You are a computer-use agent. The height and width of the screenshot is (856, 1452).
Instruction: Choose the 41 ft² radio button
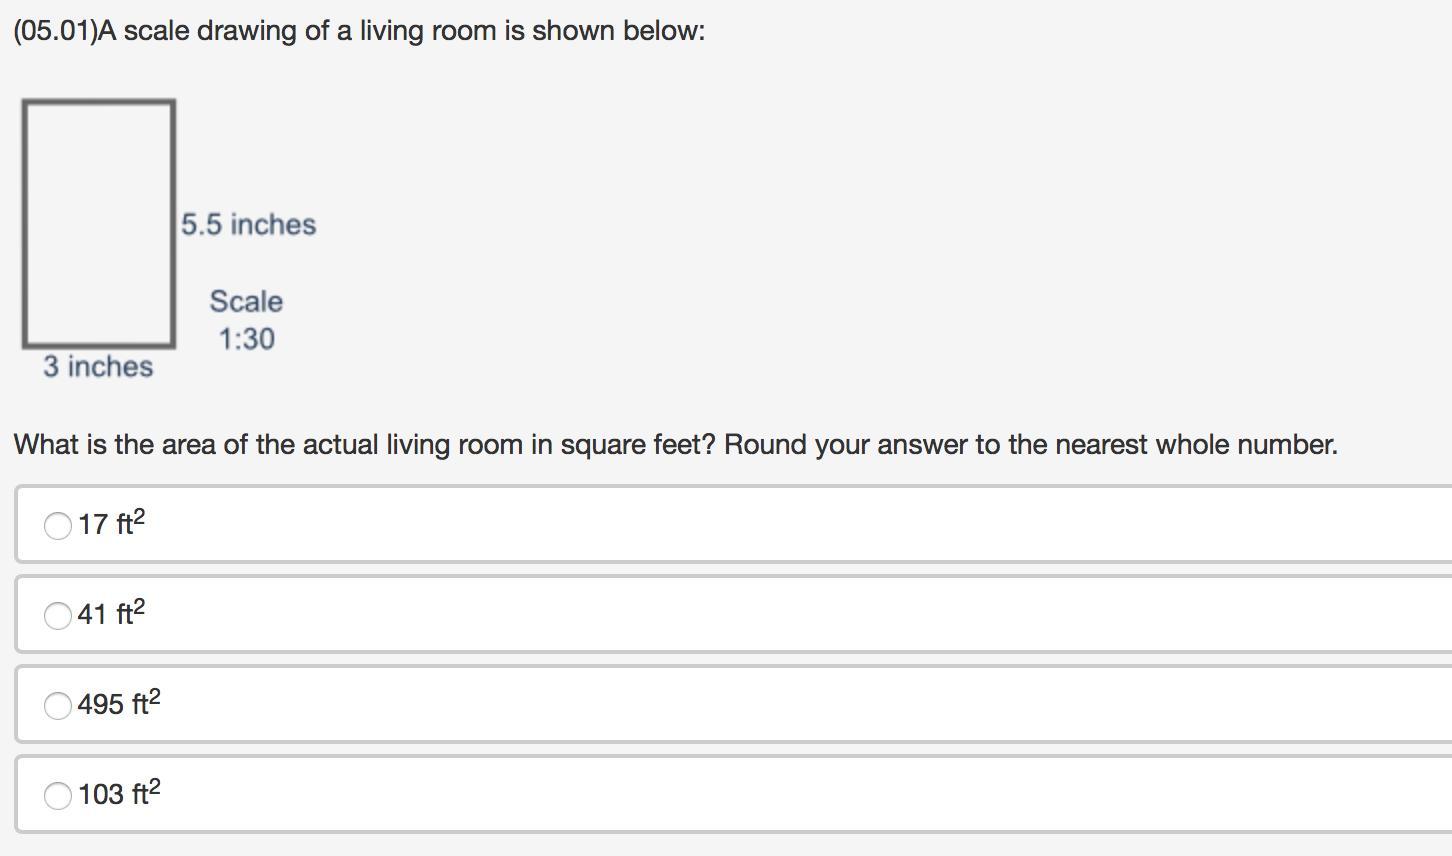(58, 615)
